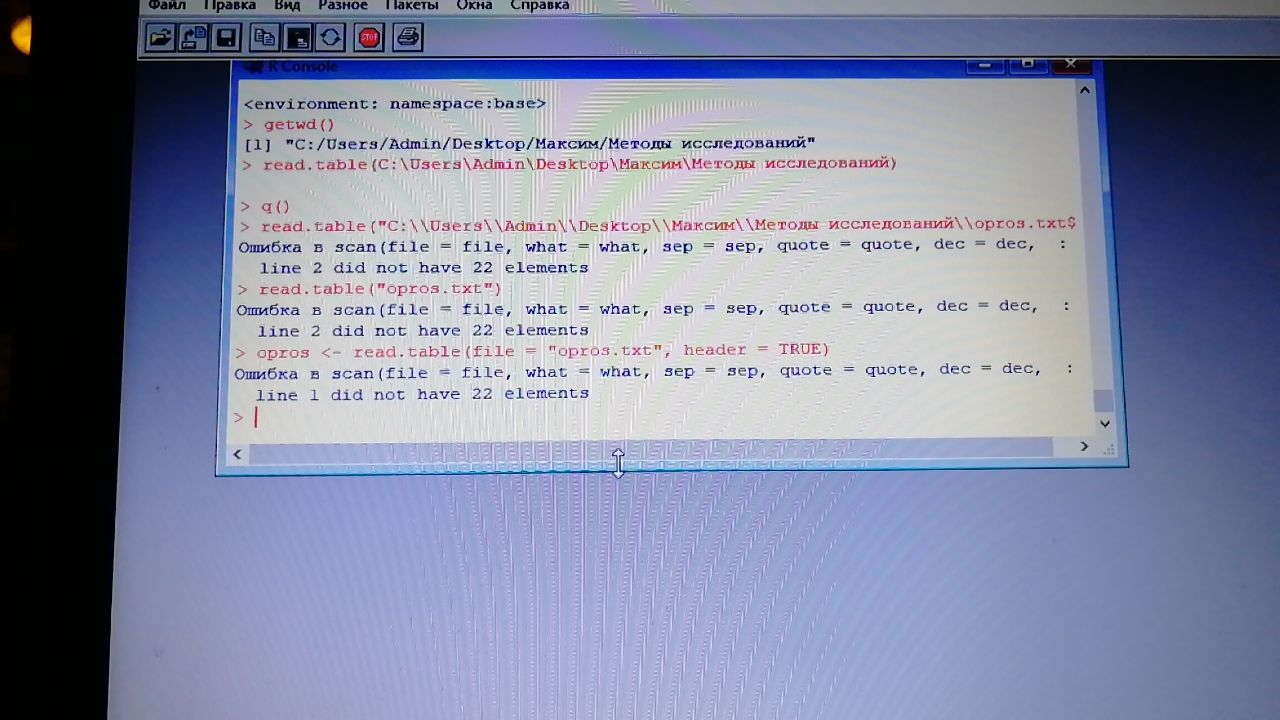Open the Файл menu
1280x720 pixels.
coord(167,5)
